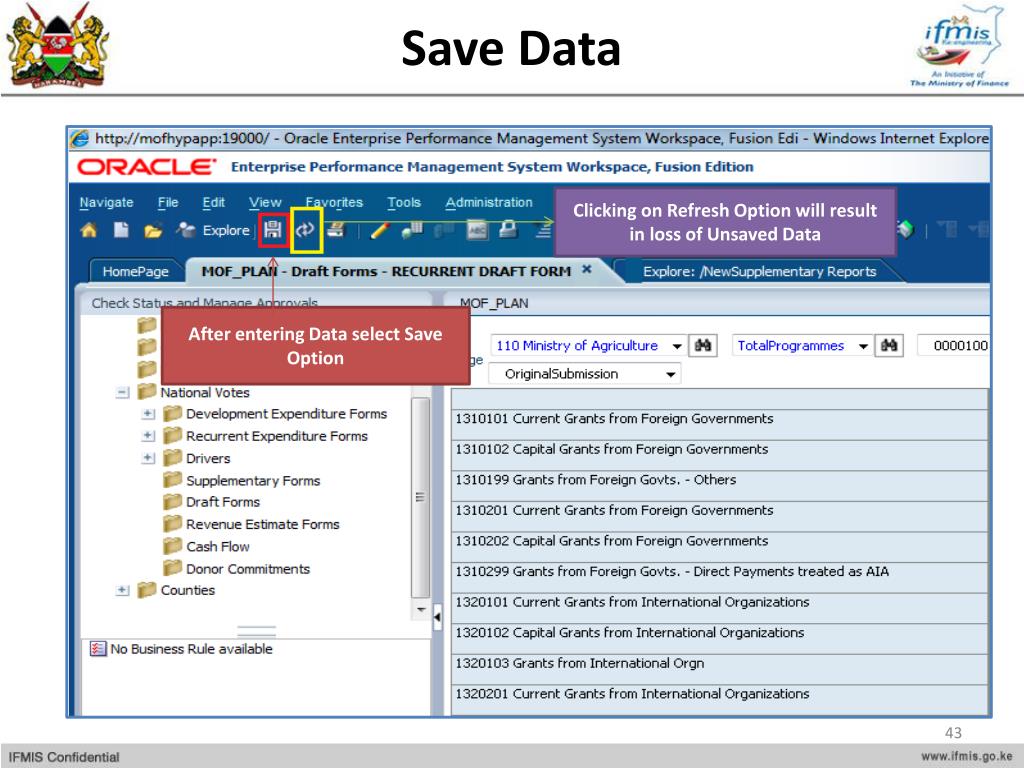Open the Administration menu

coord(489,202)
